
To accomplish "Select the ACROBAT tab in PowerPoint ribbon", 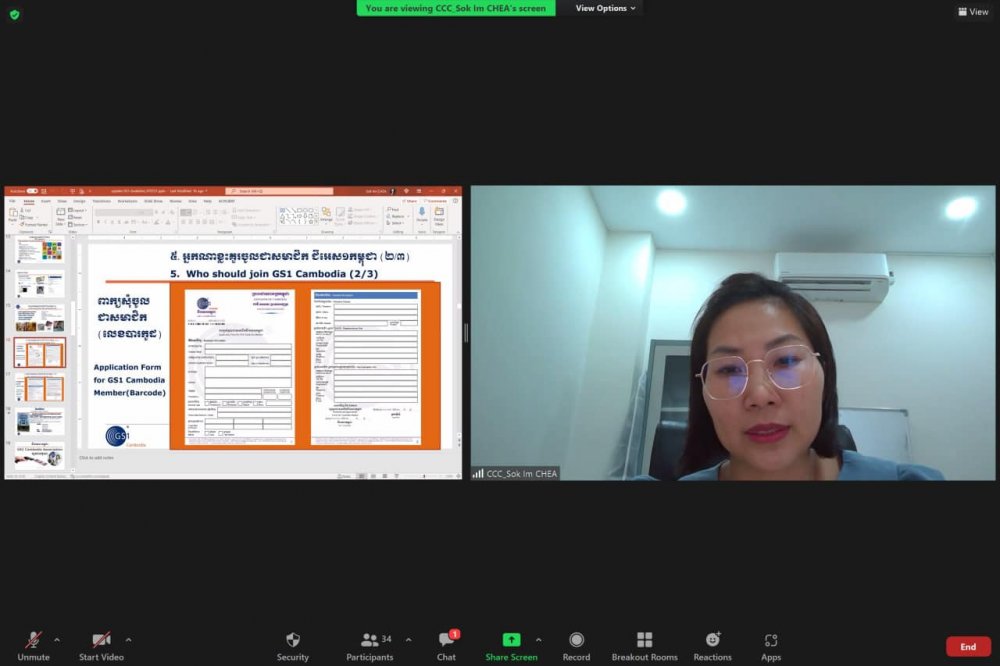I will pos(227,200).
